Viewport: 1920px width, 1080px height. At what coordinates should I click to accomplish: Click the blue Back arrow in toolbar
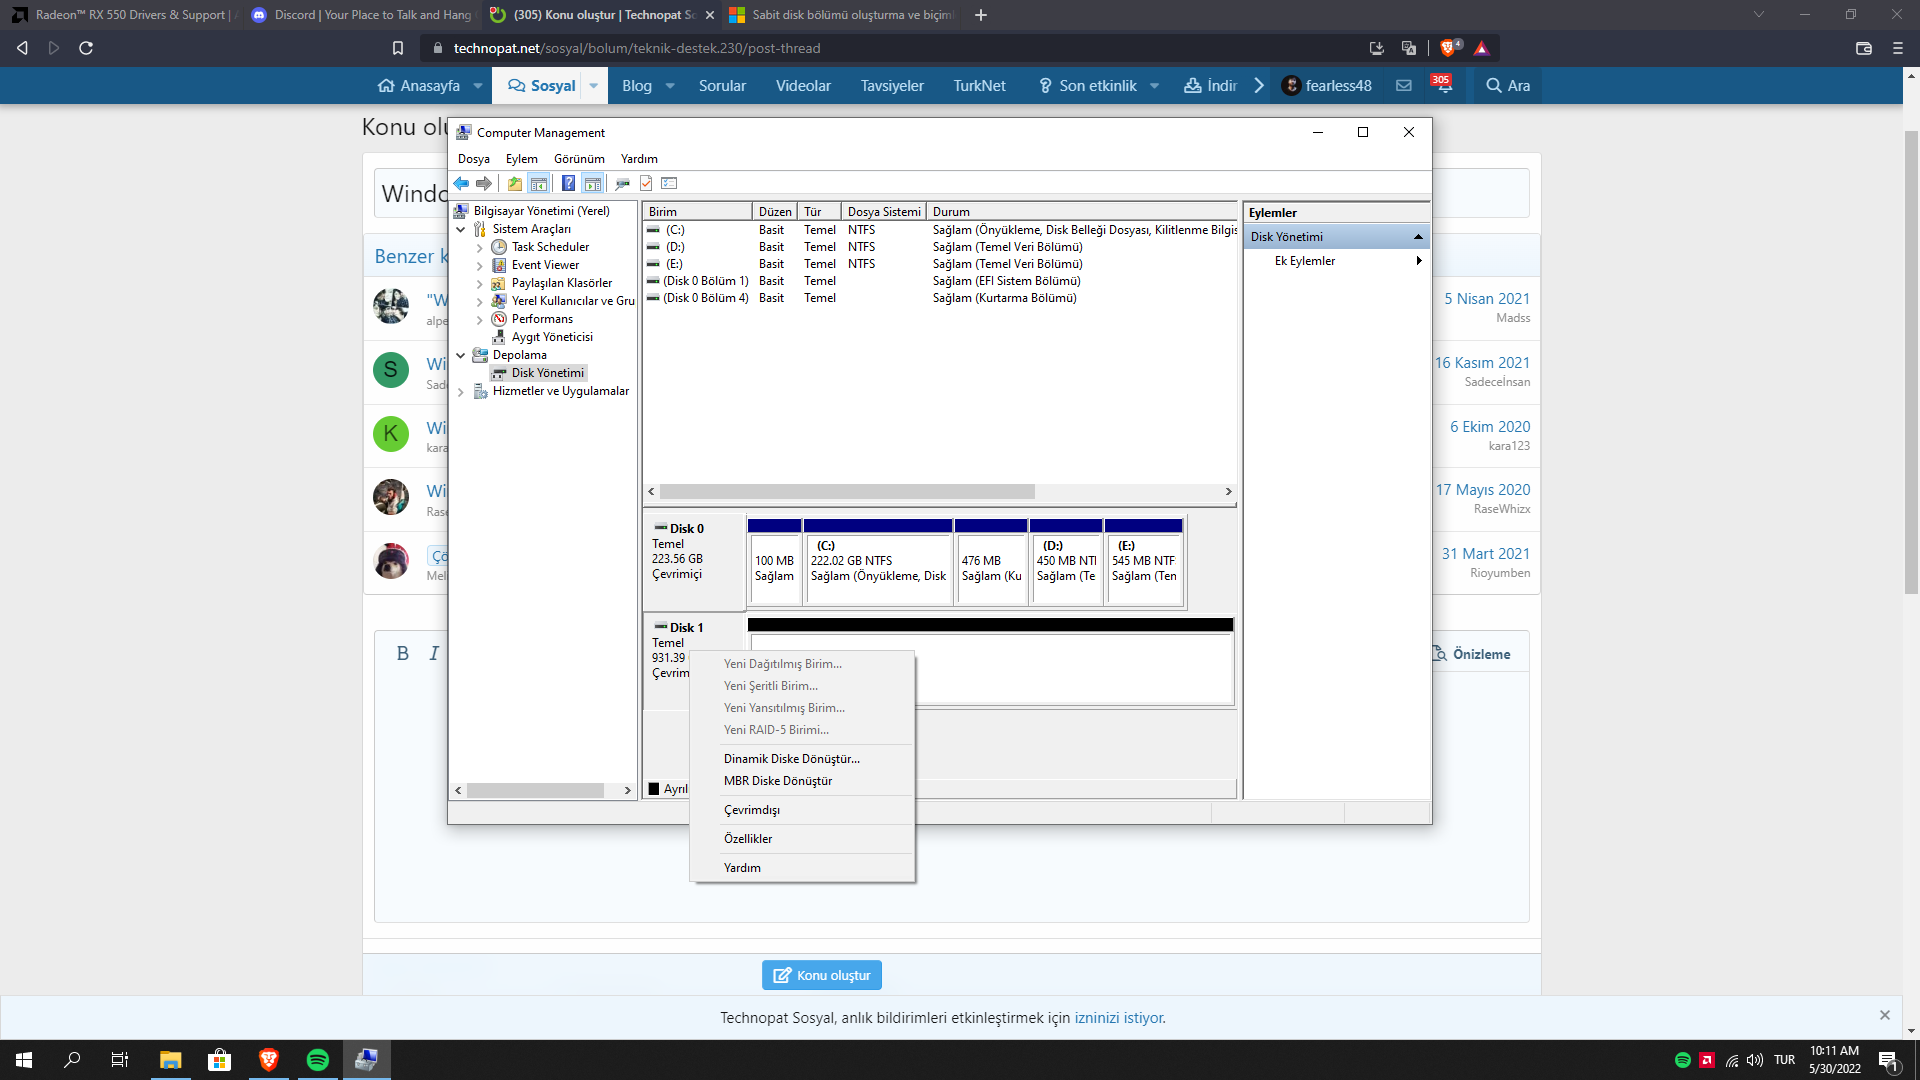[461, 183]
